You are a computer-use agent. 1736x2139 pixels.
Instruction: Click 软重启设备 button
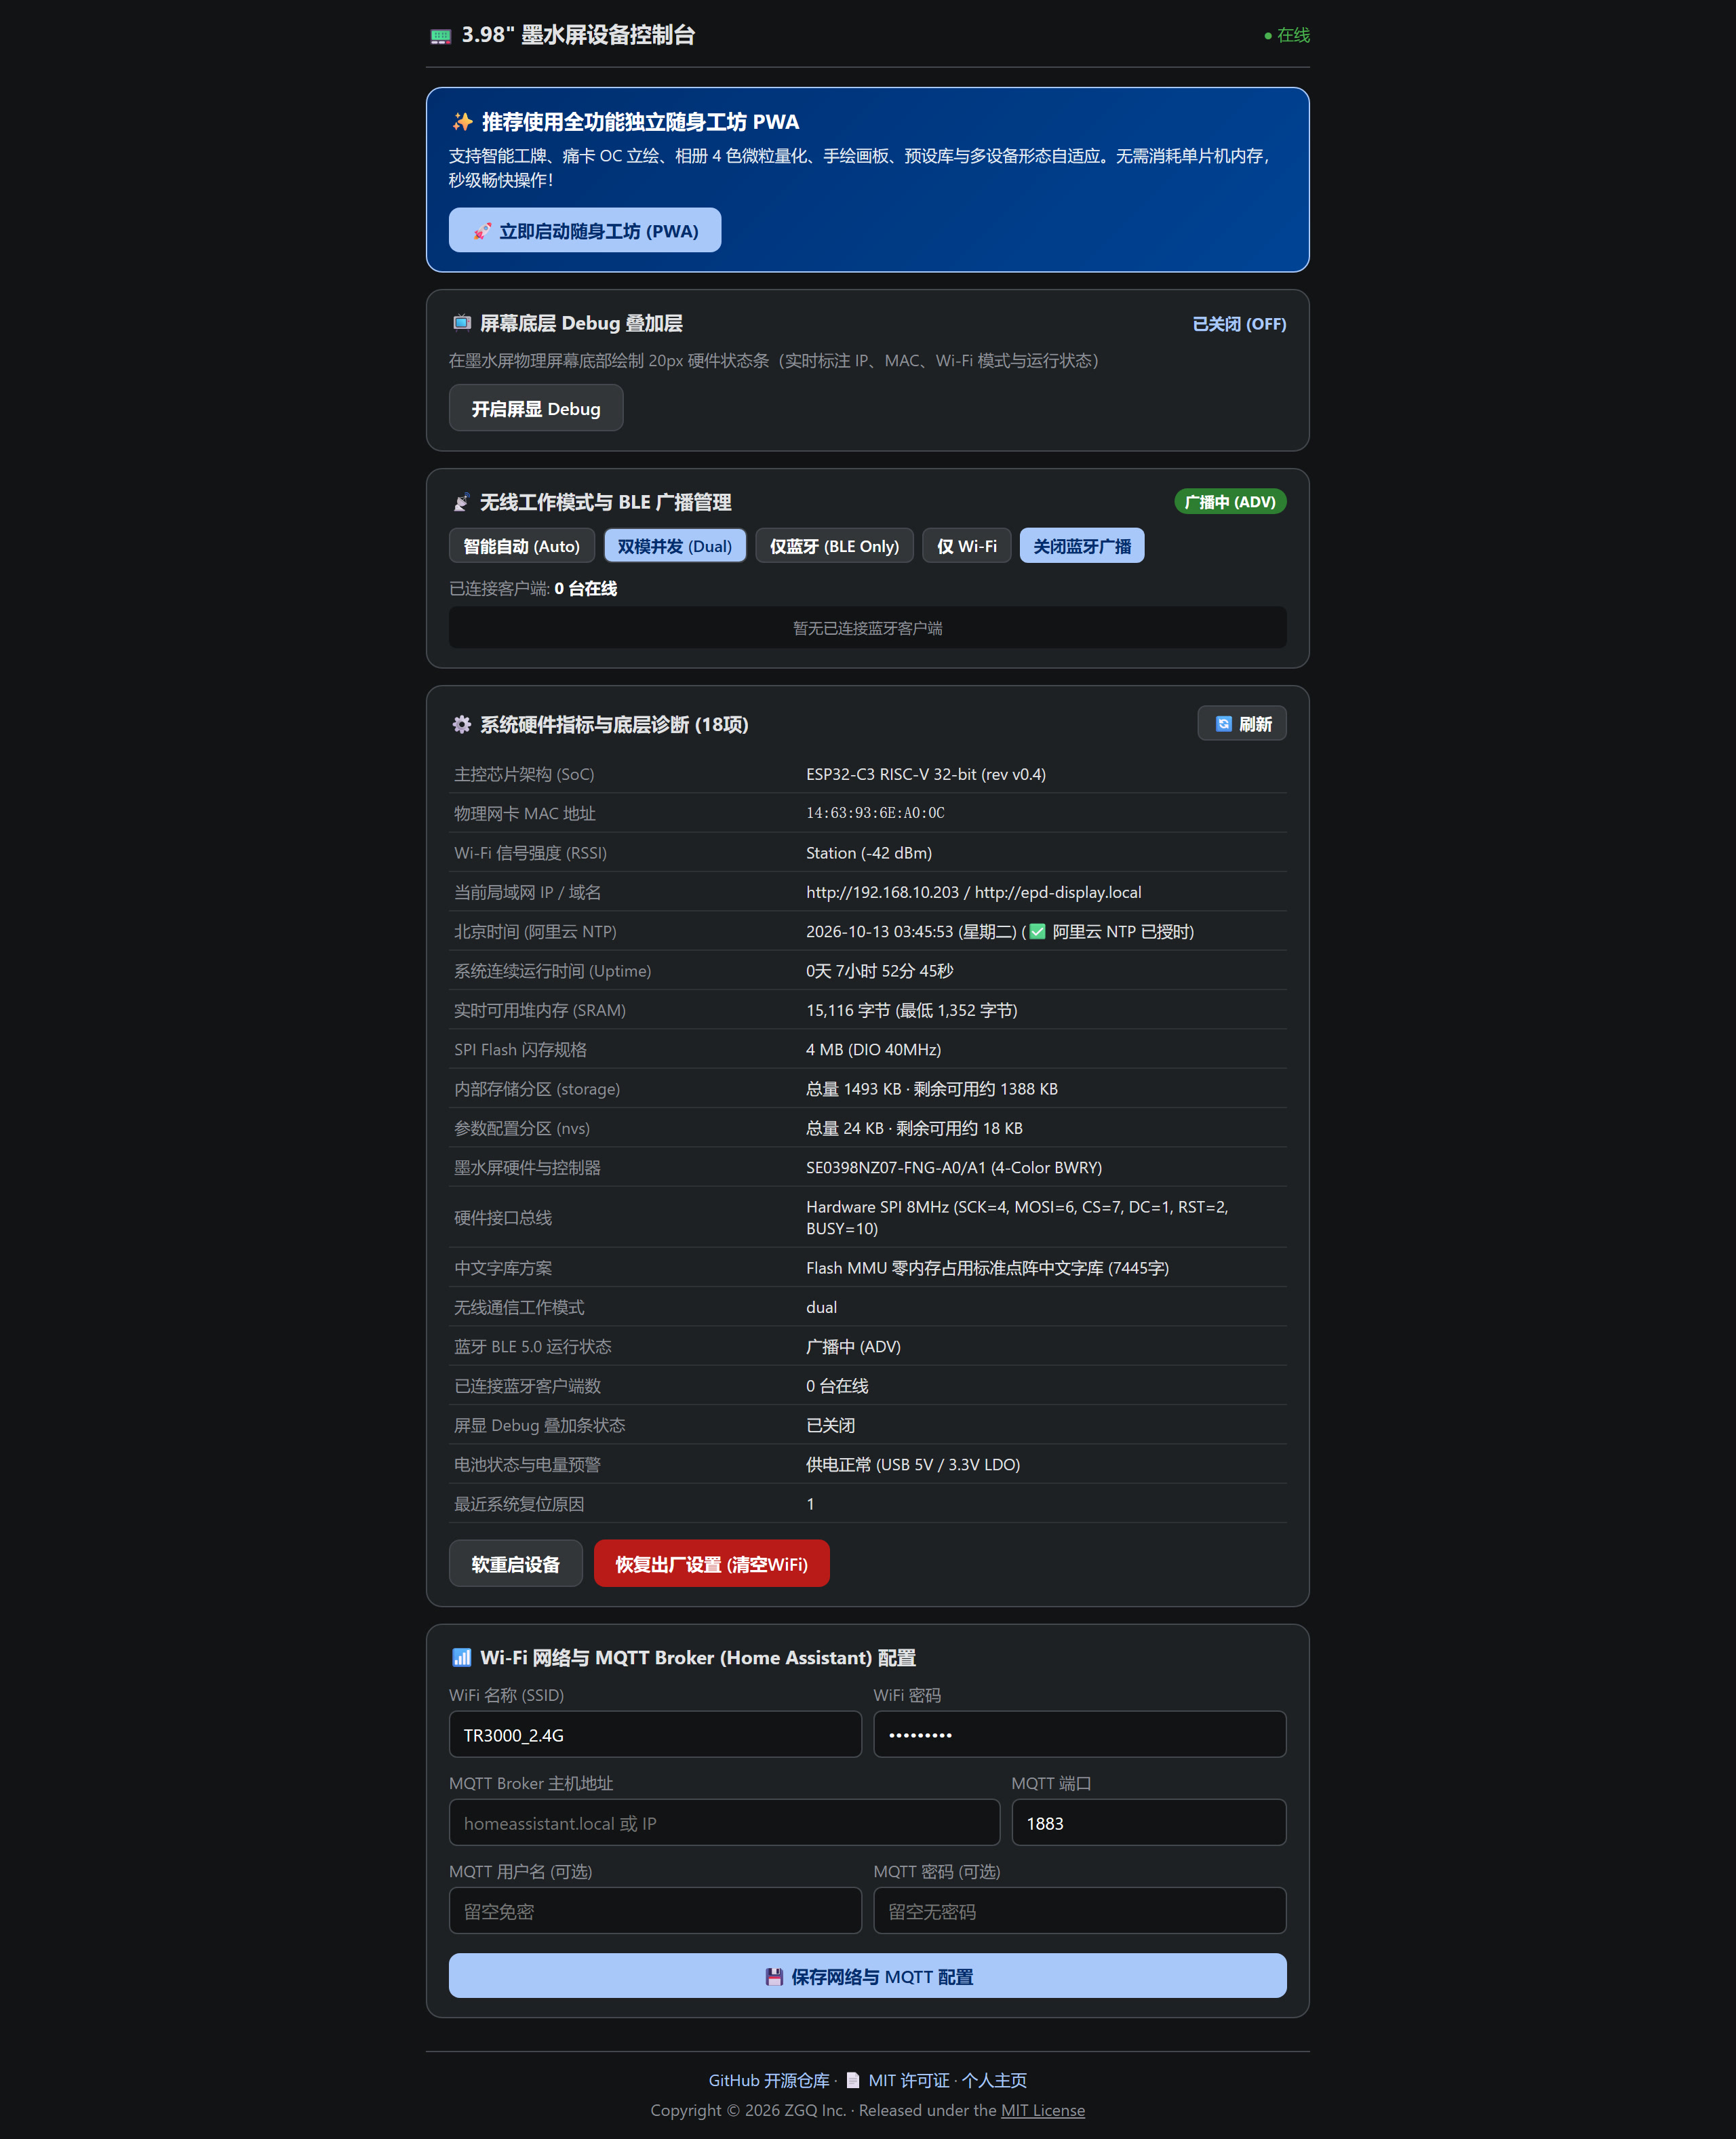[x=515, y=1563]
